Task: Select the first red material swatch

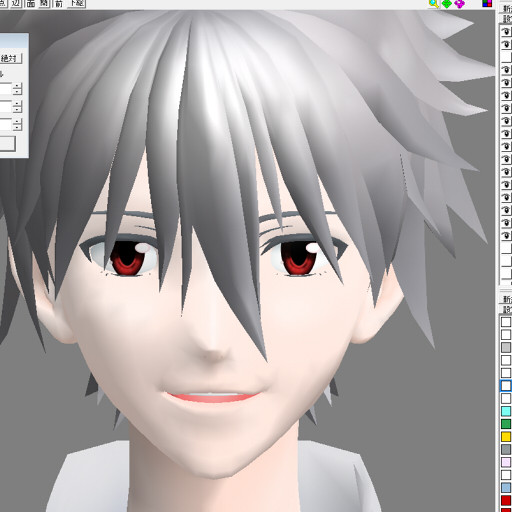Action: 506,500
